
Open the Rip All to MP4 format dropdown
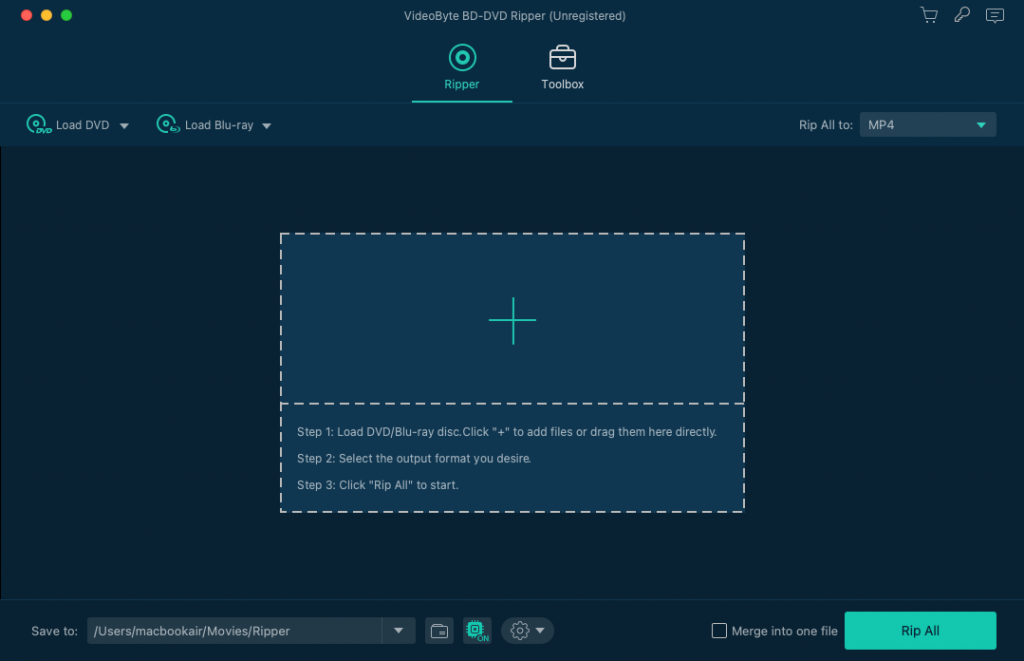(927, 125)
